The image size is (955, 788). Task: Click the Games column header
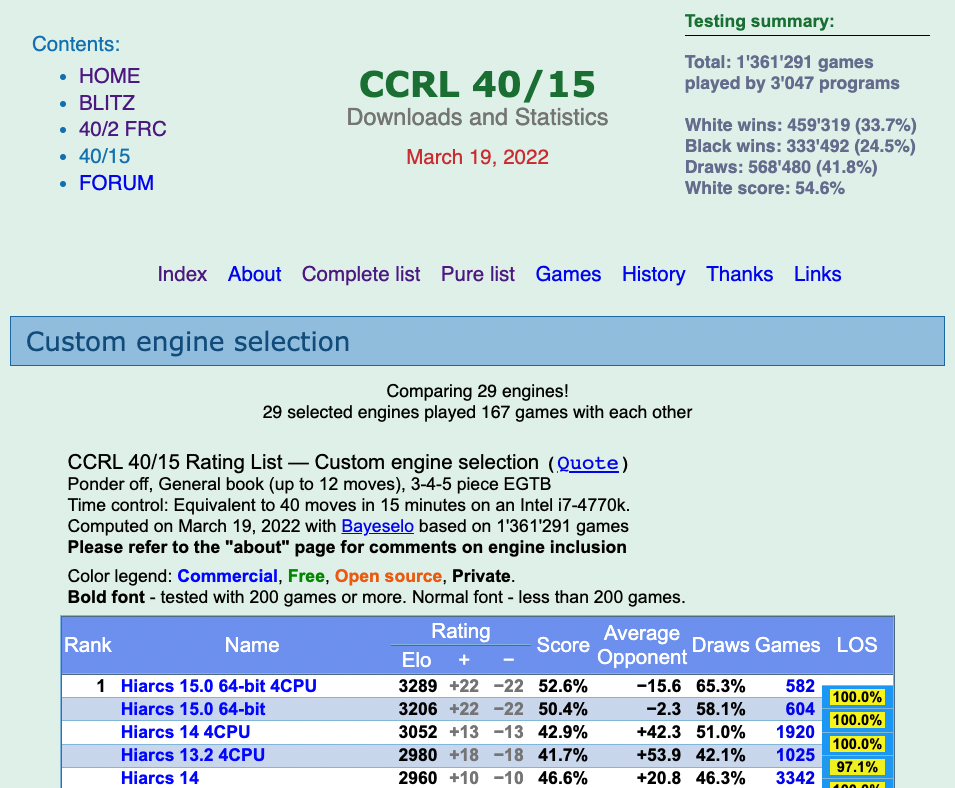[x=788, y=645]
